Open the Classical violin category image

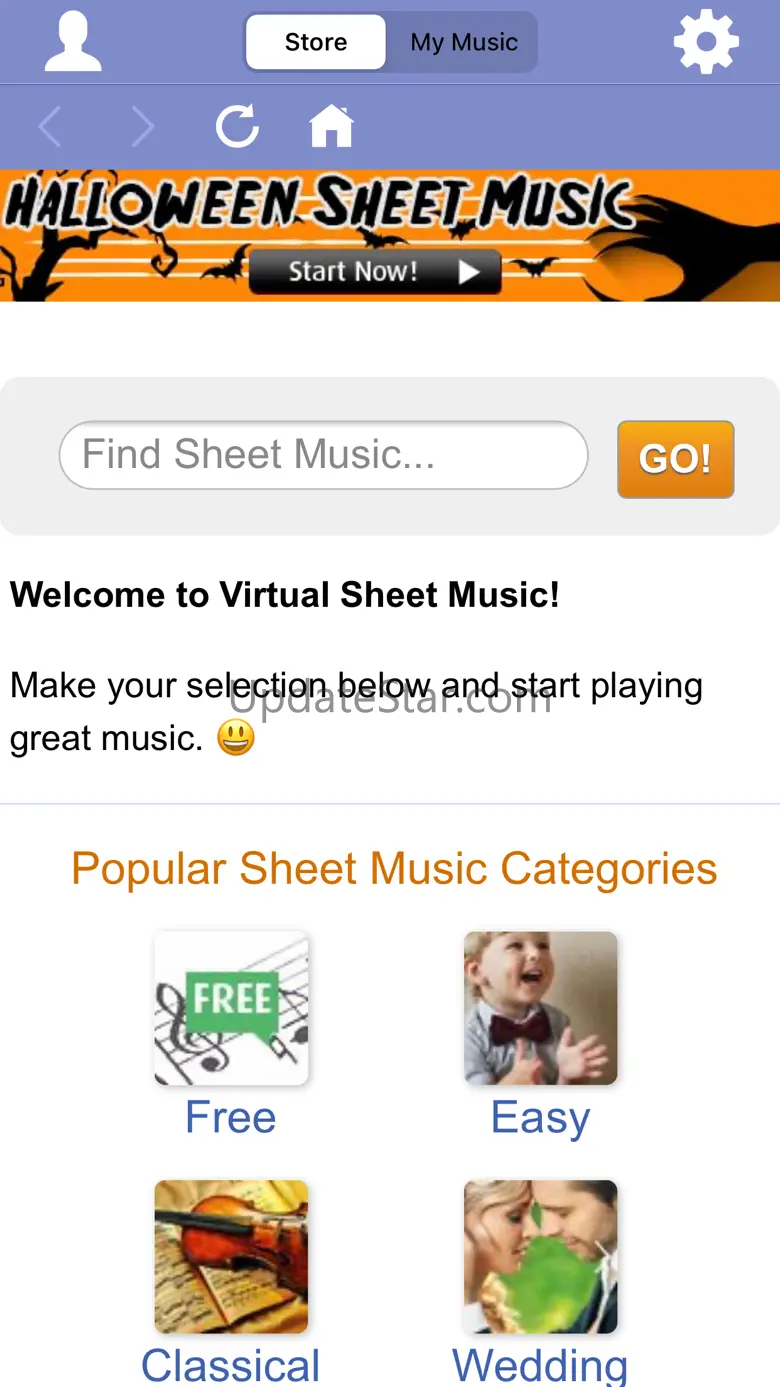click(231, 1256)
